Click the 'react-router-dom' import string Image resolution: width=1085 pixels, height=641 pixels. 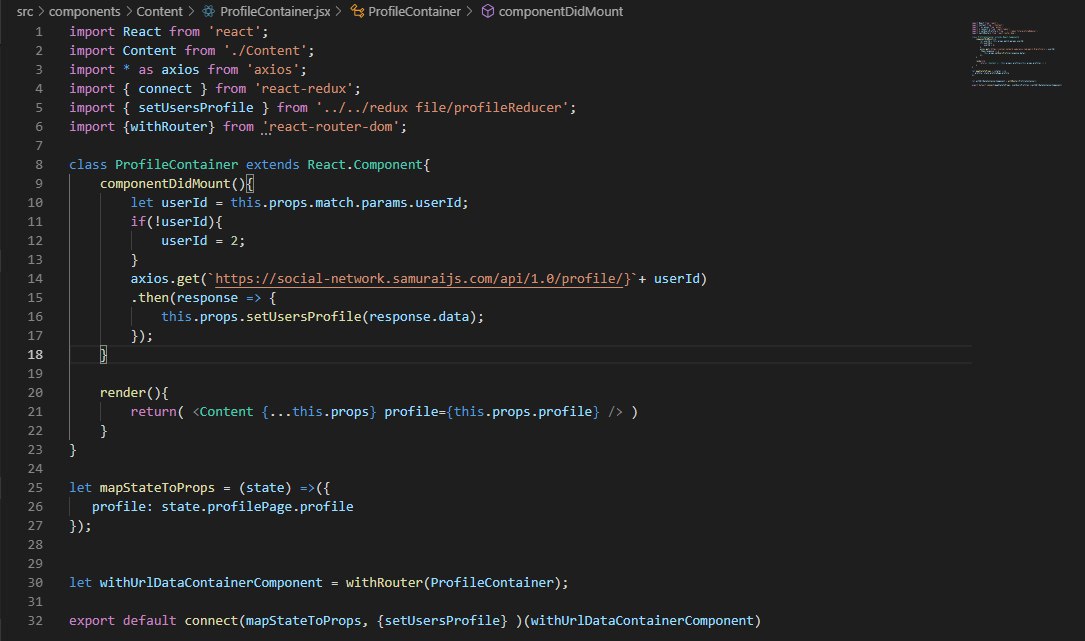331,127
